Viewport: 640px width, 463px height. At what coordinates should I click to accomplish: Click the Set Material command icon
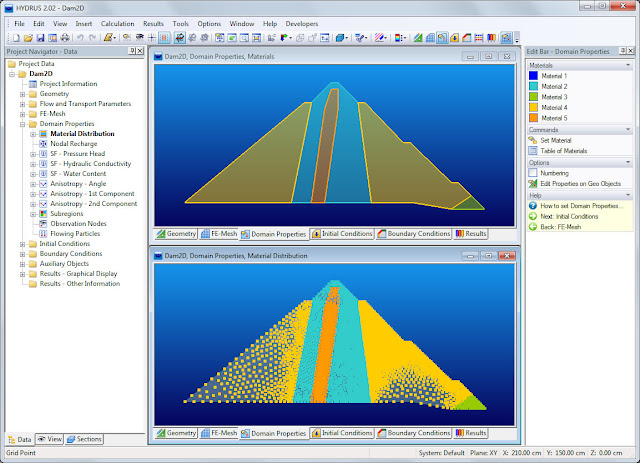533,140
